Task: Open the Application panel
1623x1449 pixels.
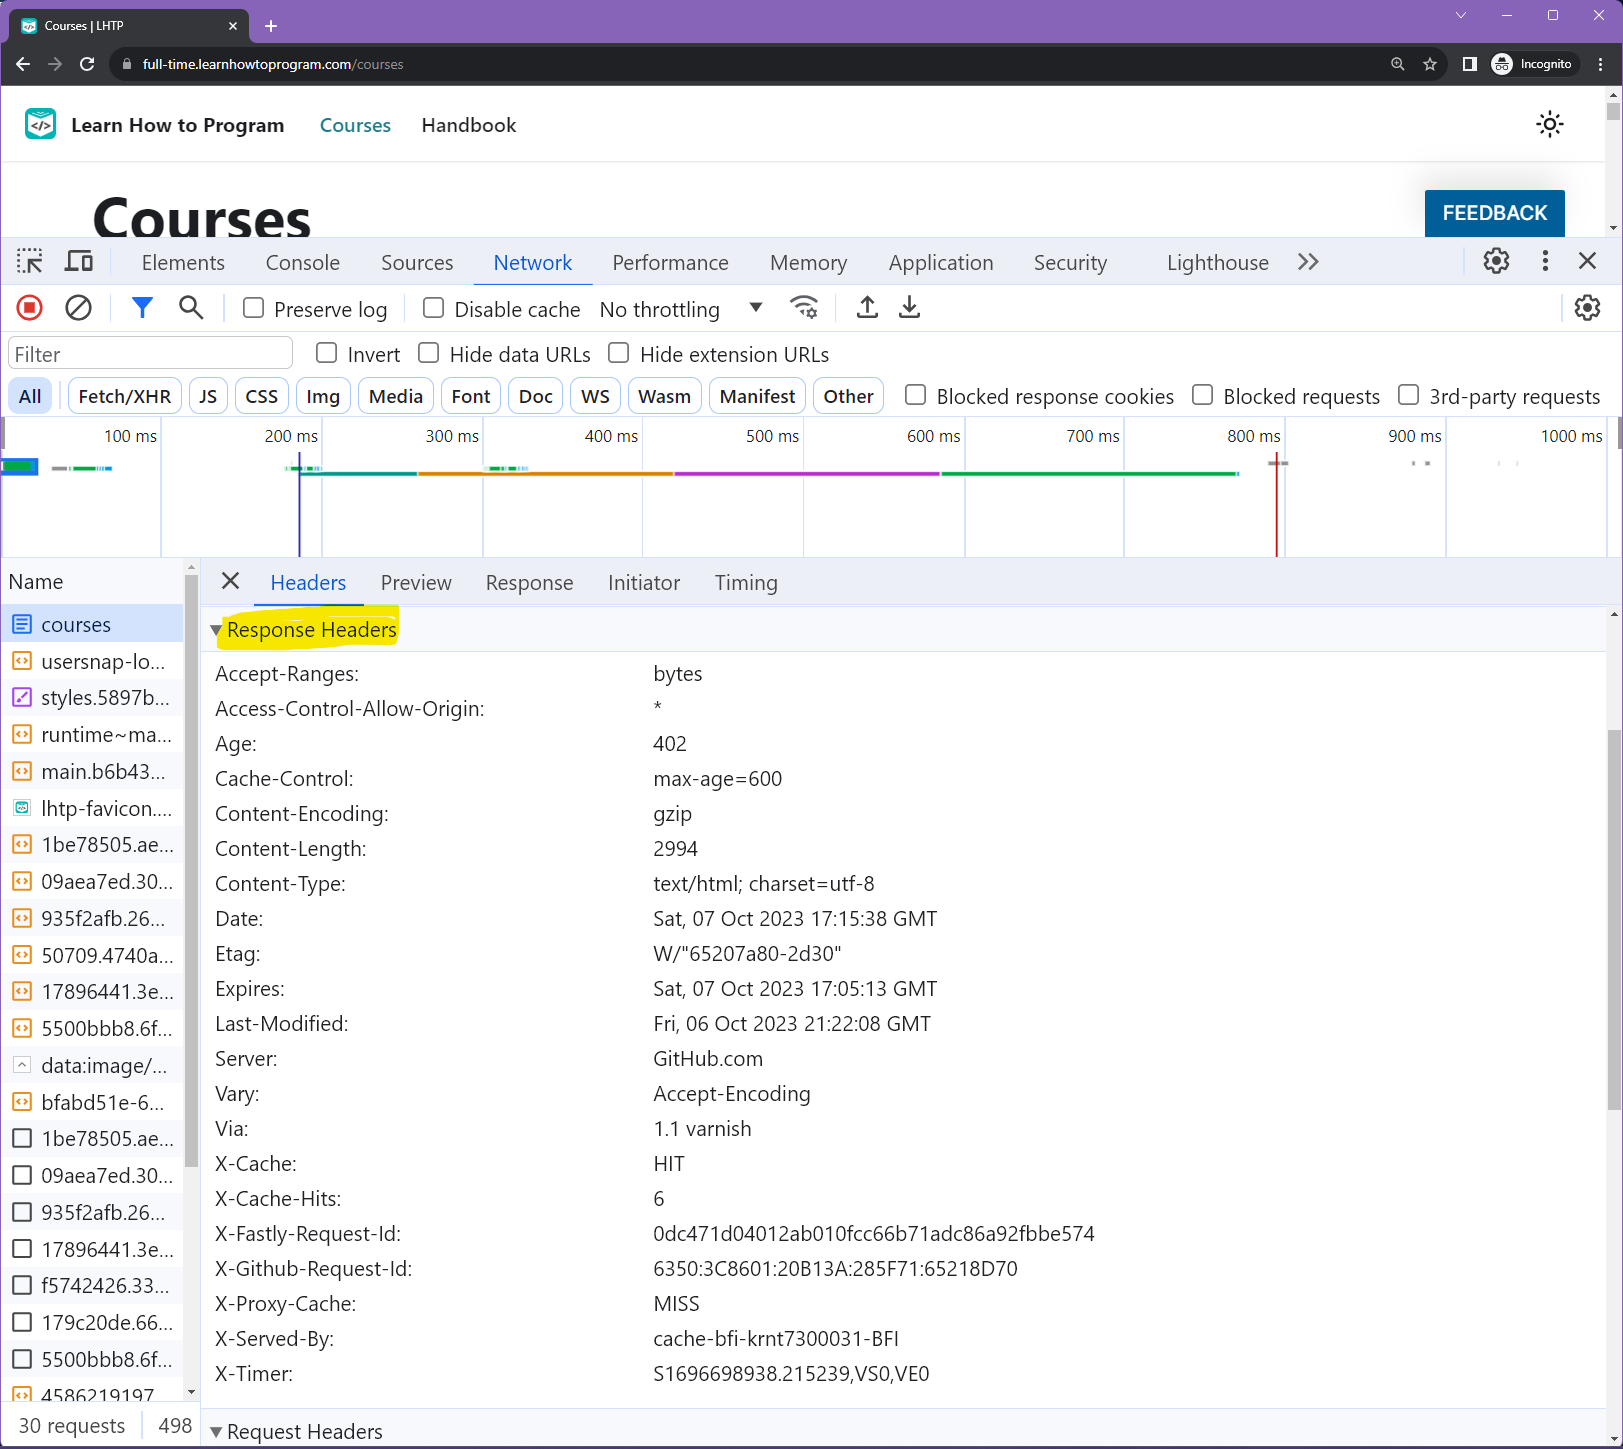Action: tap(941, 263)
